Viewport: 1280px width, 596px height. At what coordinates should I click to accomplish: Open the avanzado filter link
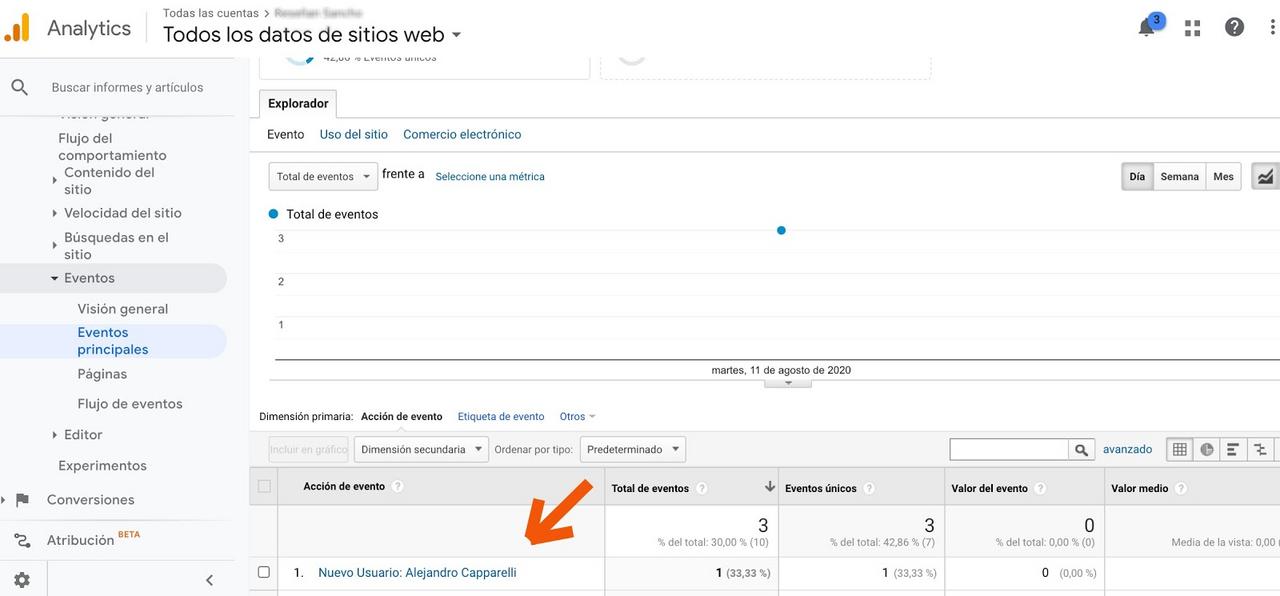[1128, 449]
